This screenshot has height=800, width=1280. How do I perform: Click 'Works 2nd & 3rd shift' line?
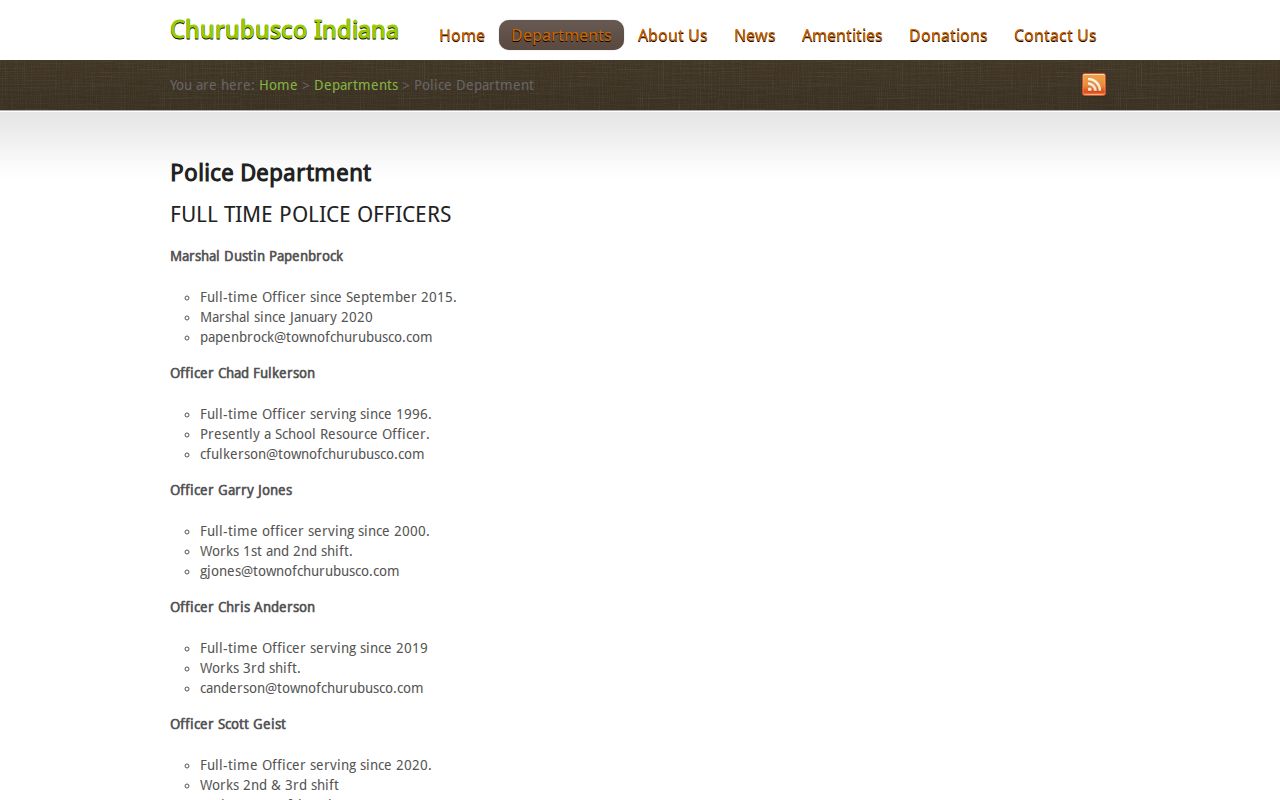269,785
